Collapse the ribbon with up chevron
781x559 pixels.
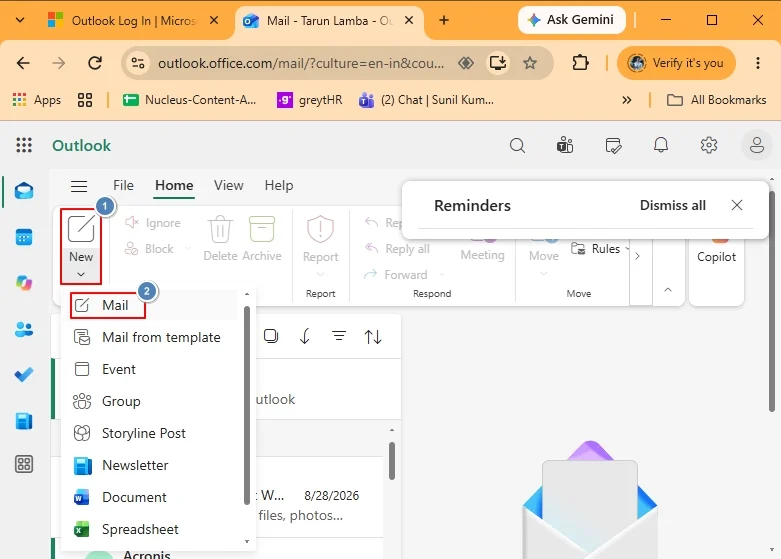click(x=668, y=290)
